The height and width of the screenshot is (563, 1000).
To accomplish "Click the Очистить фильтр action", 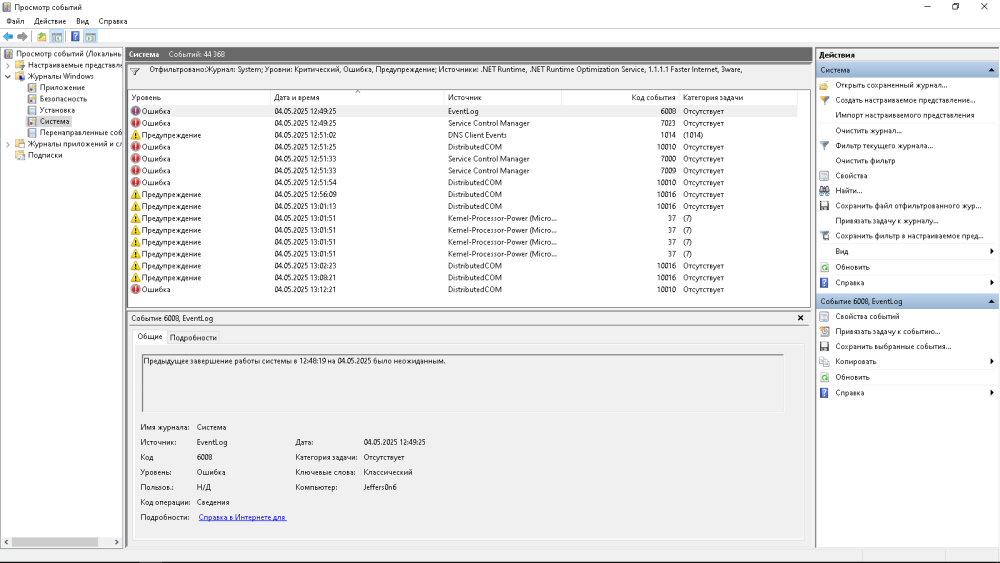I will [x=865, y=161].
